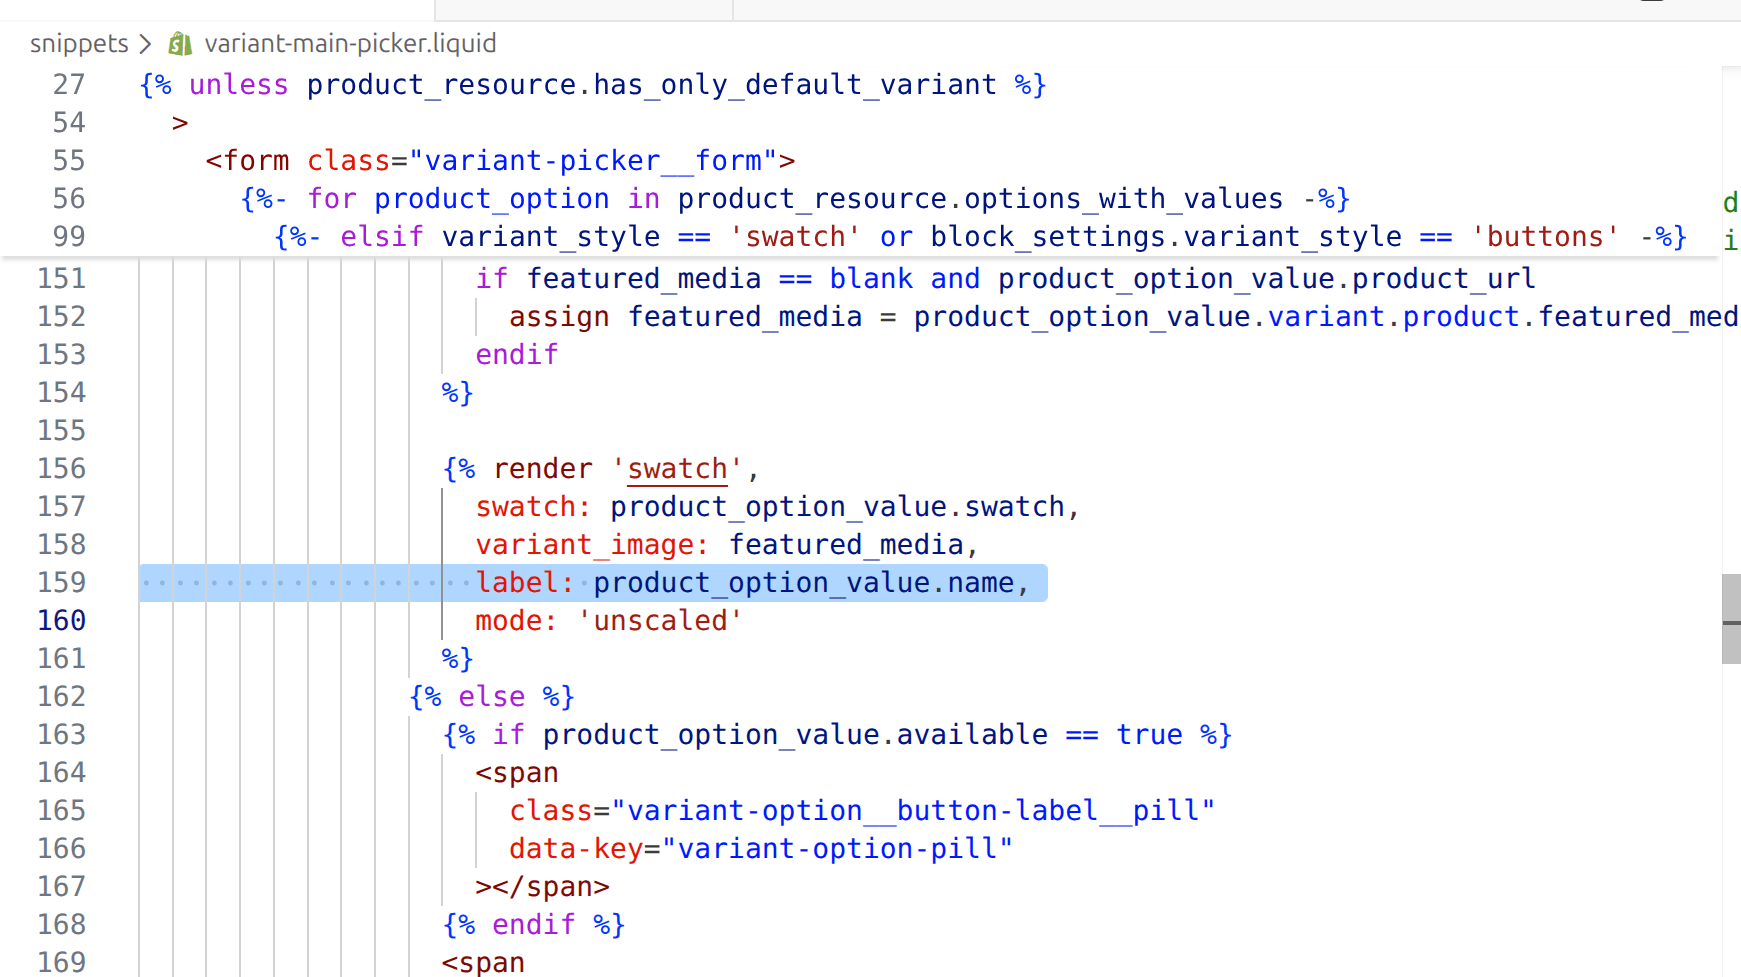This screenshot has width=1741, height=977.
Task: Click sticky line 54 closing bracket
Action: coord(180,123)
